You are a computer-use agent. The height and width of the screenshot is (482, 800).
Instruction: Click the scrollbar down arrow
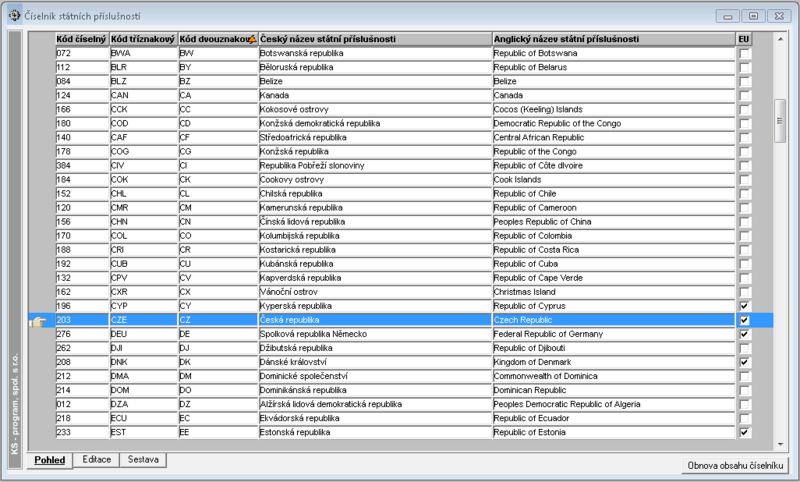tap(780, 444)
